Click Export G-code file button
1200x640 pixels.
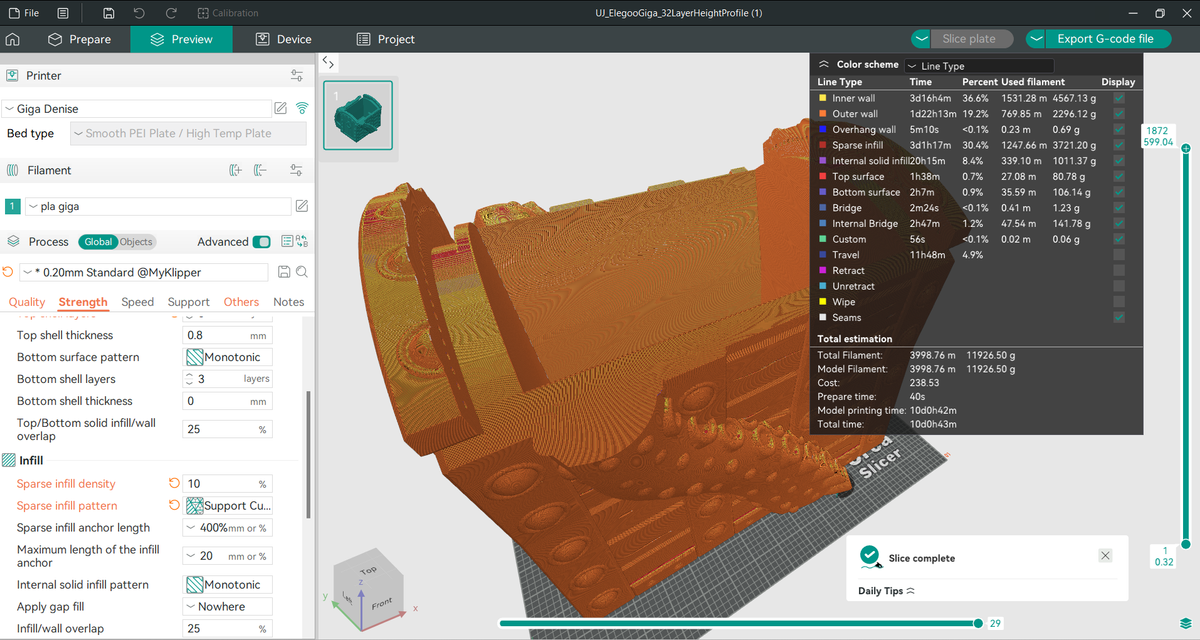click(1104, 39)
